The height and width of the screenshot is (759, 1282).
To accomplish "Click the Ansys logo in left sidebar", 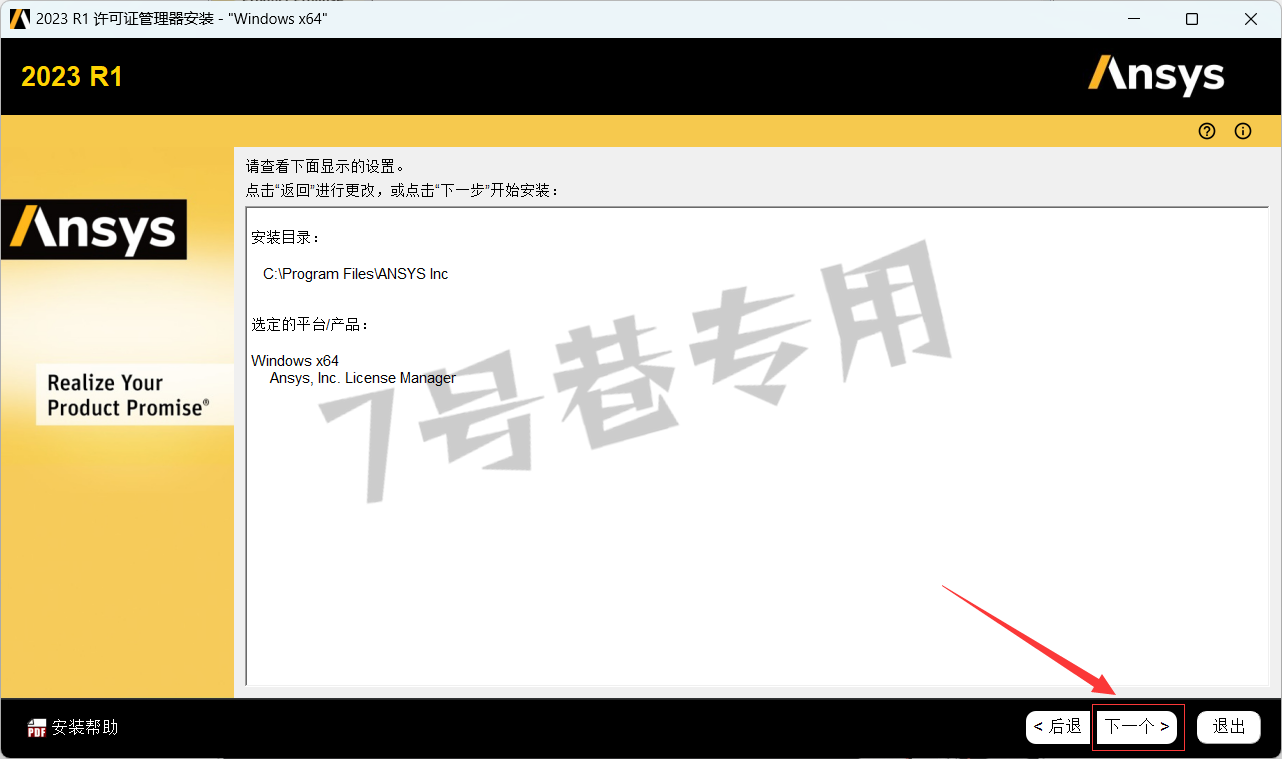I will pyautogui.click(x=93, y=229).
